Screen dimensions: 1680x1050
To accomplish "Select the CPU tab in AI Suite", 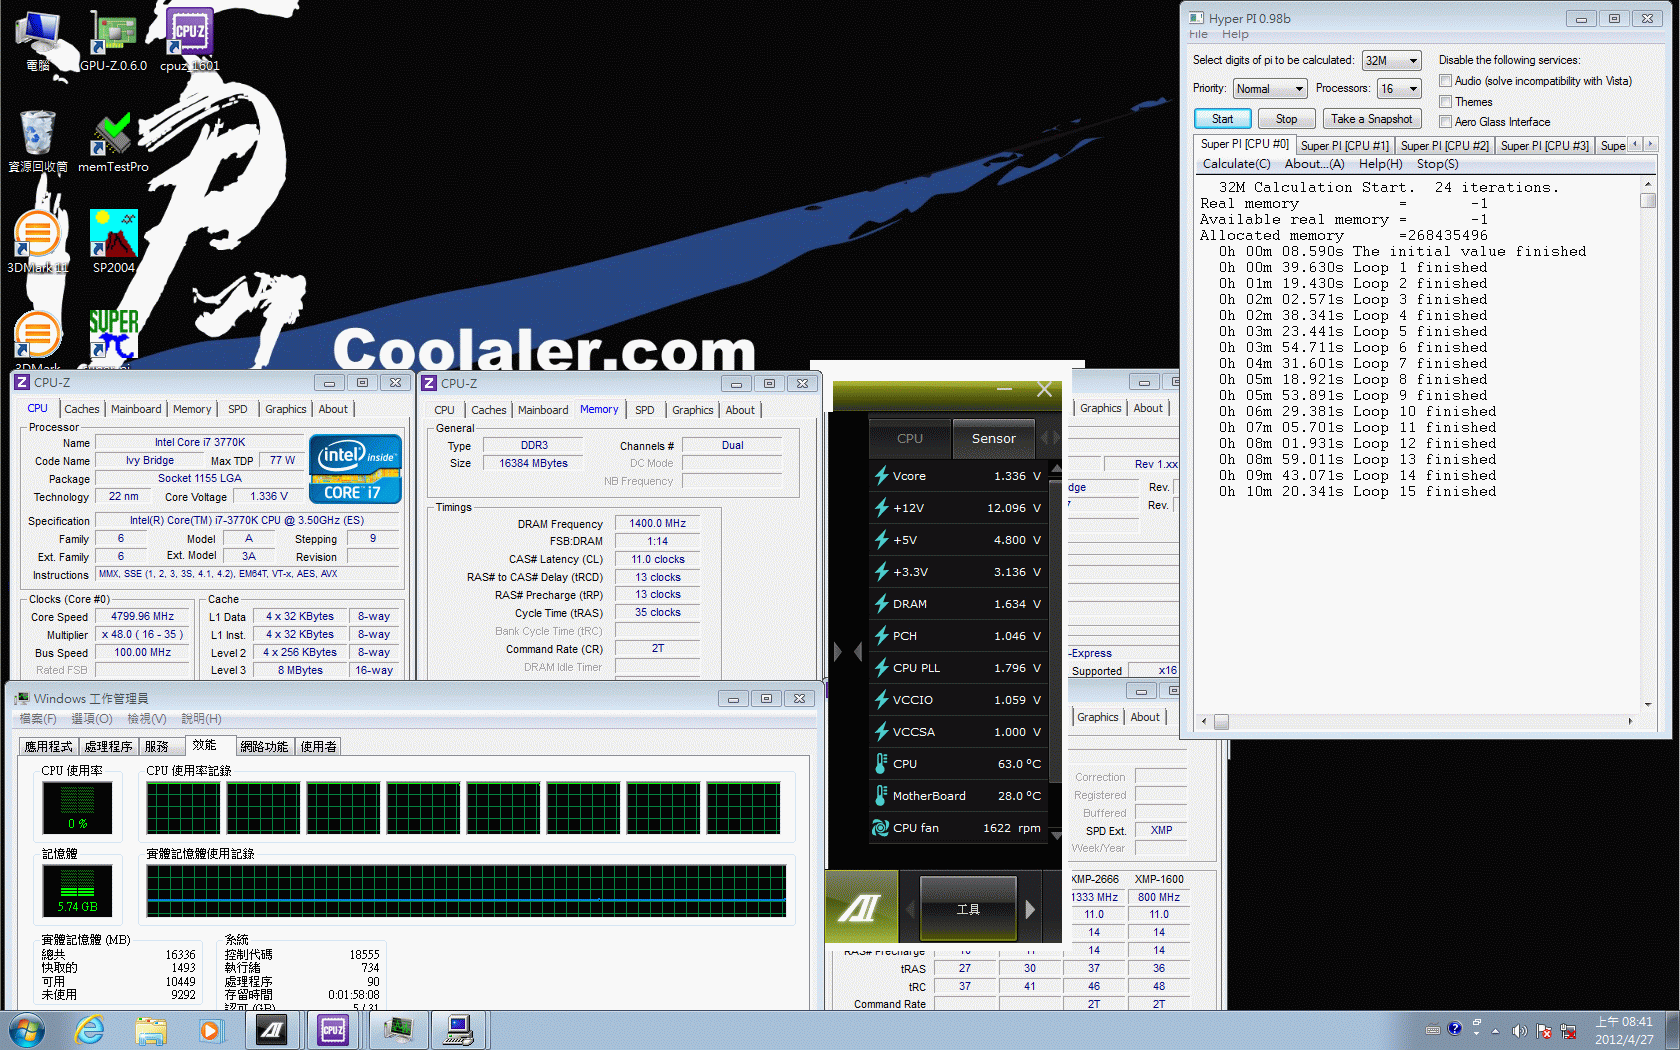I will (x=909, y=438).
